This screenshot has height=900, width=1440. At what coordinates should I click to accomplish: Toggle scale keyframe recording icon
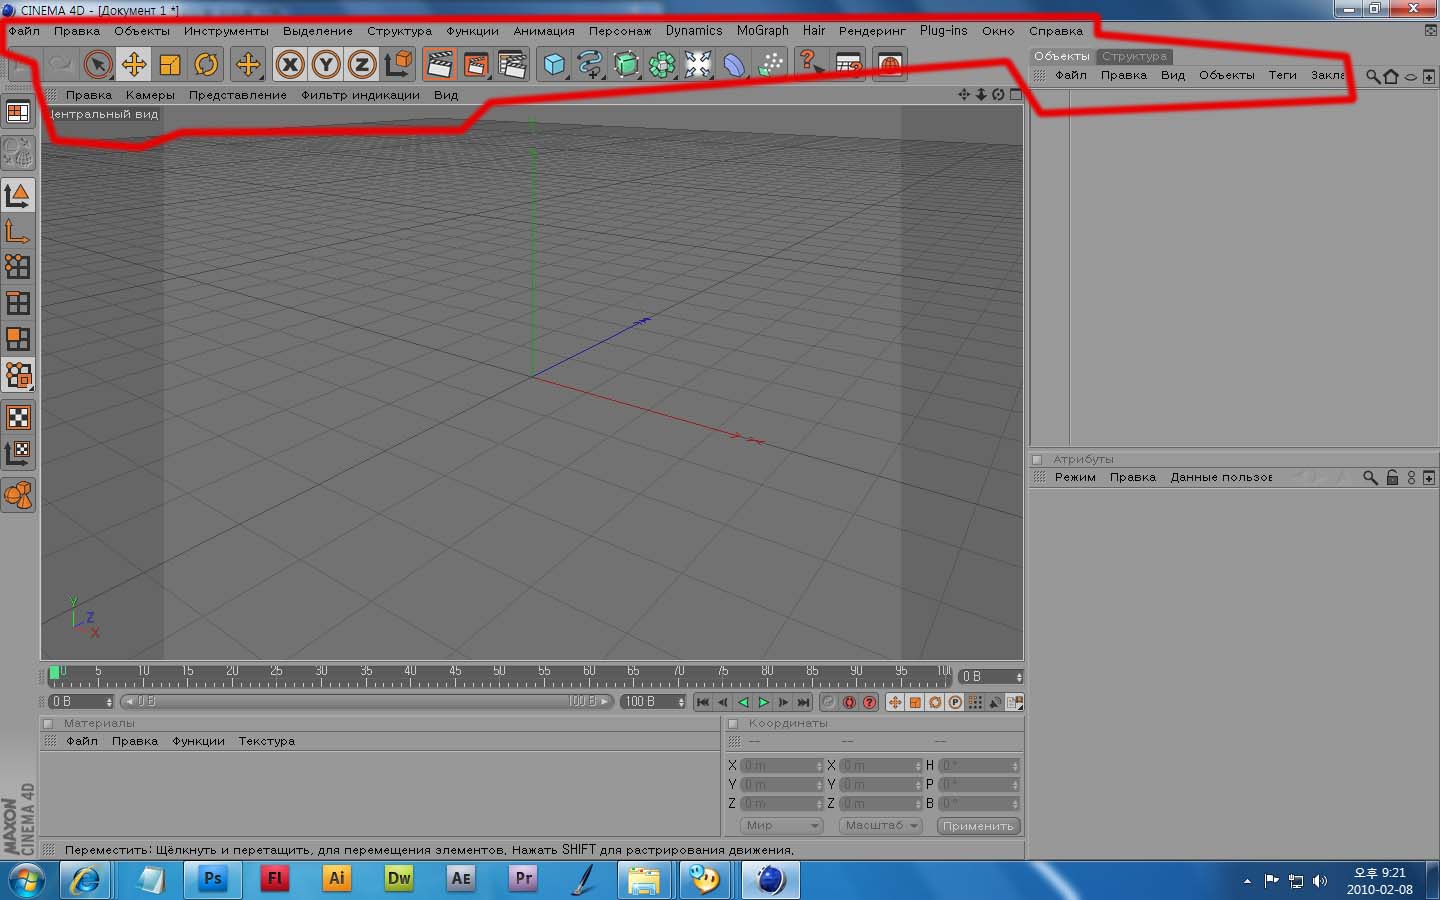point(915,702)
